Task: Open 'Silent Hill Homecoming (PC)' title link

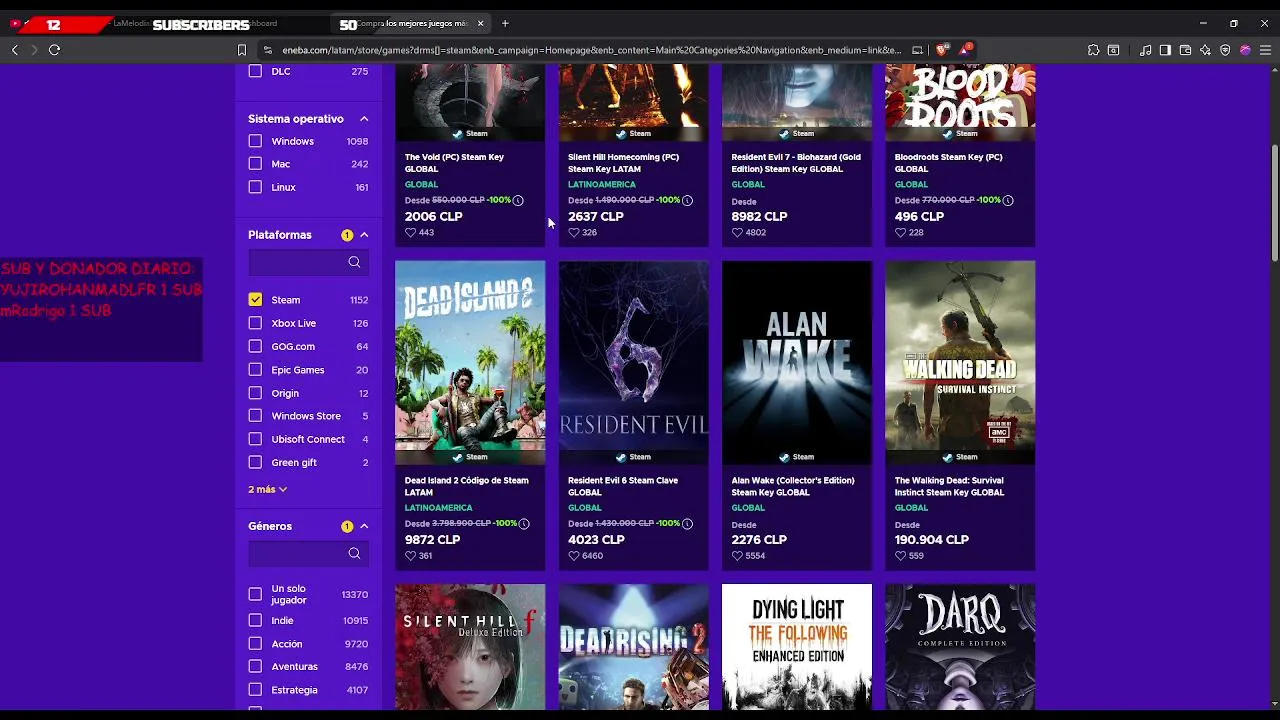Action: (623, 163)
